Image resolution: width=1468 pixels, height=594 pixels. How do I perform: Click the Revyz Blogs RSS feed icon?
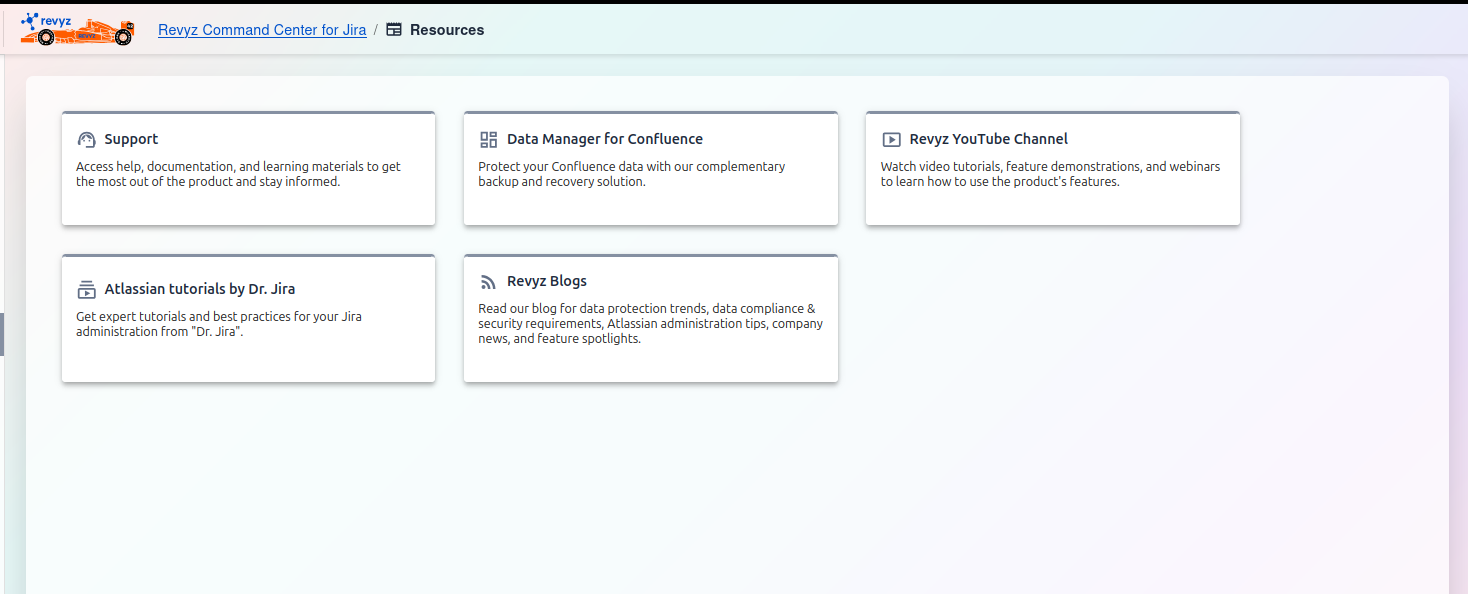coord(488,282)
